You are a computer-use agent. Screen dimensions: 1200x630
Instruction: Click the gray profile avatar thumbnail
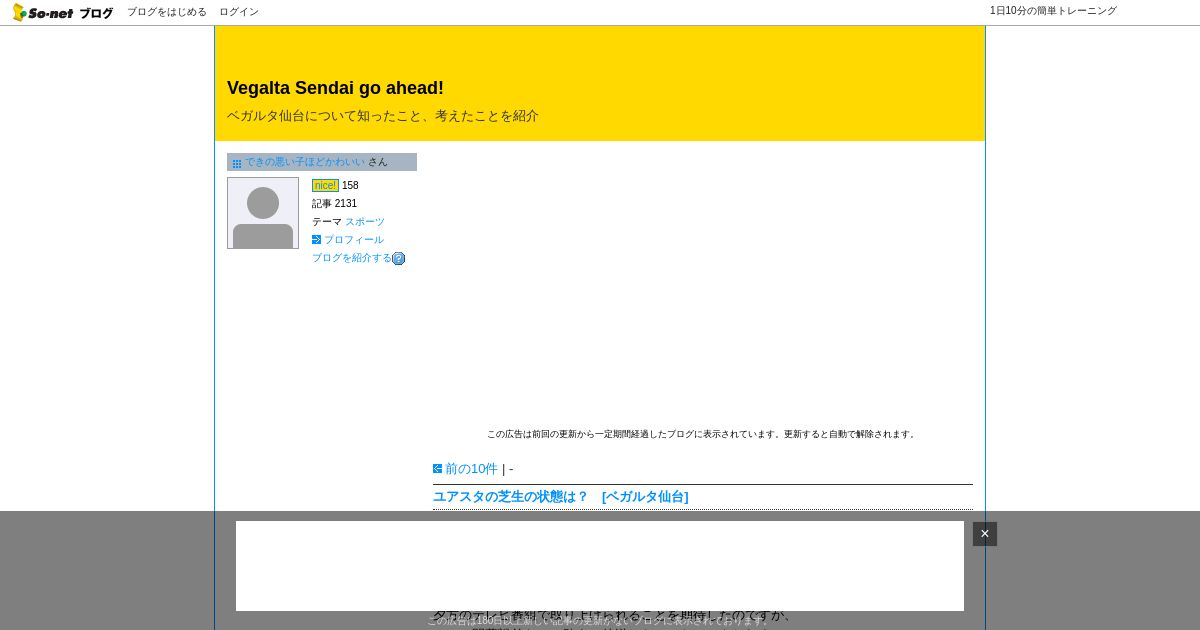point(263,213)
